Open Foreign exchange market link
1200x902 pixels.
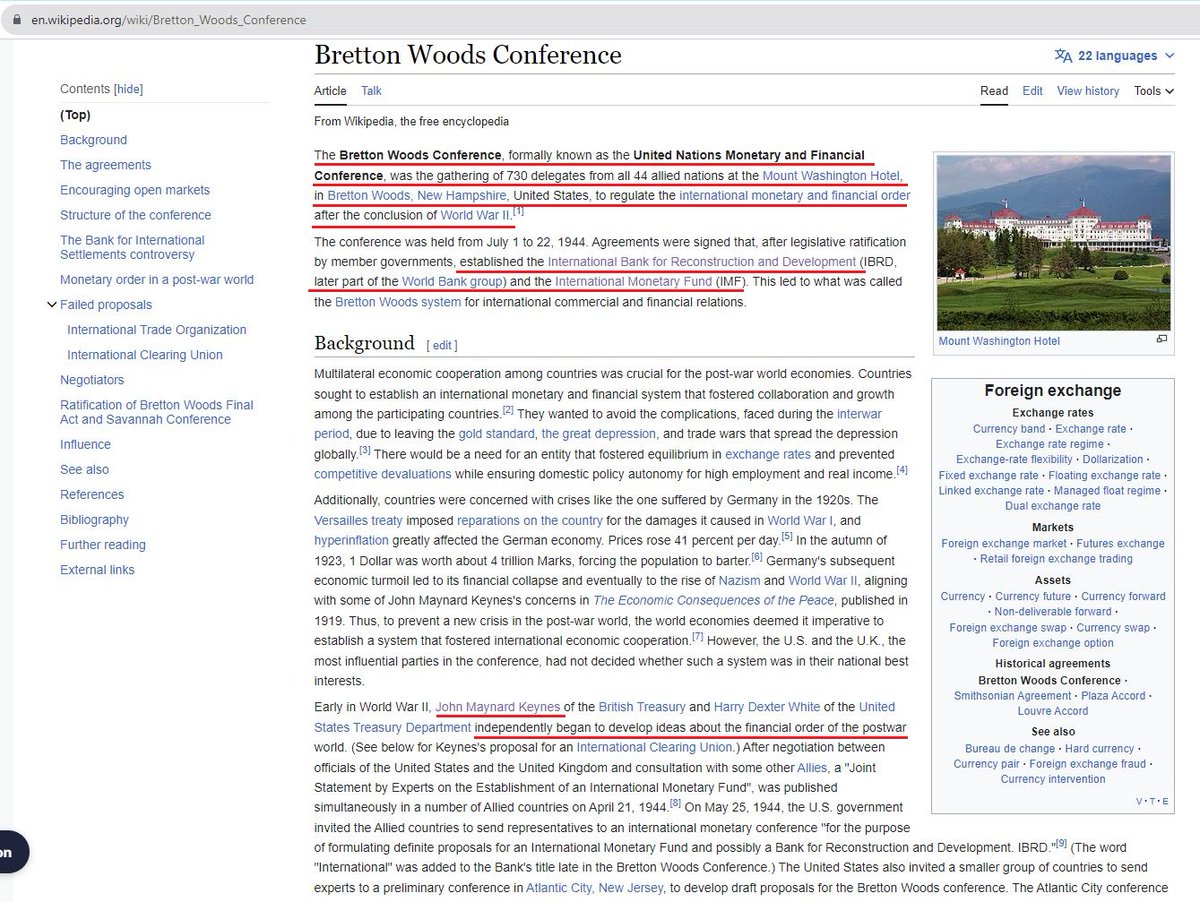(1004, 544)
